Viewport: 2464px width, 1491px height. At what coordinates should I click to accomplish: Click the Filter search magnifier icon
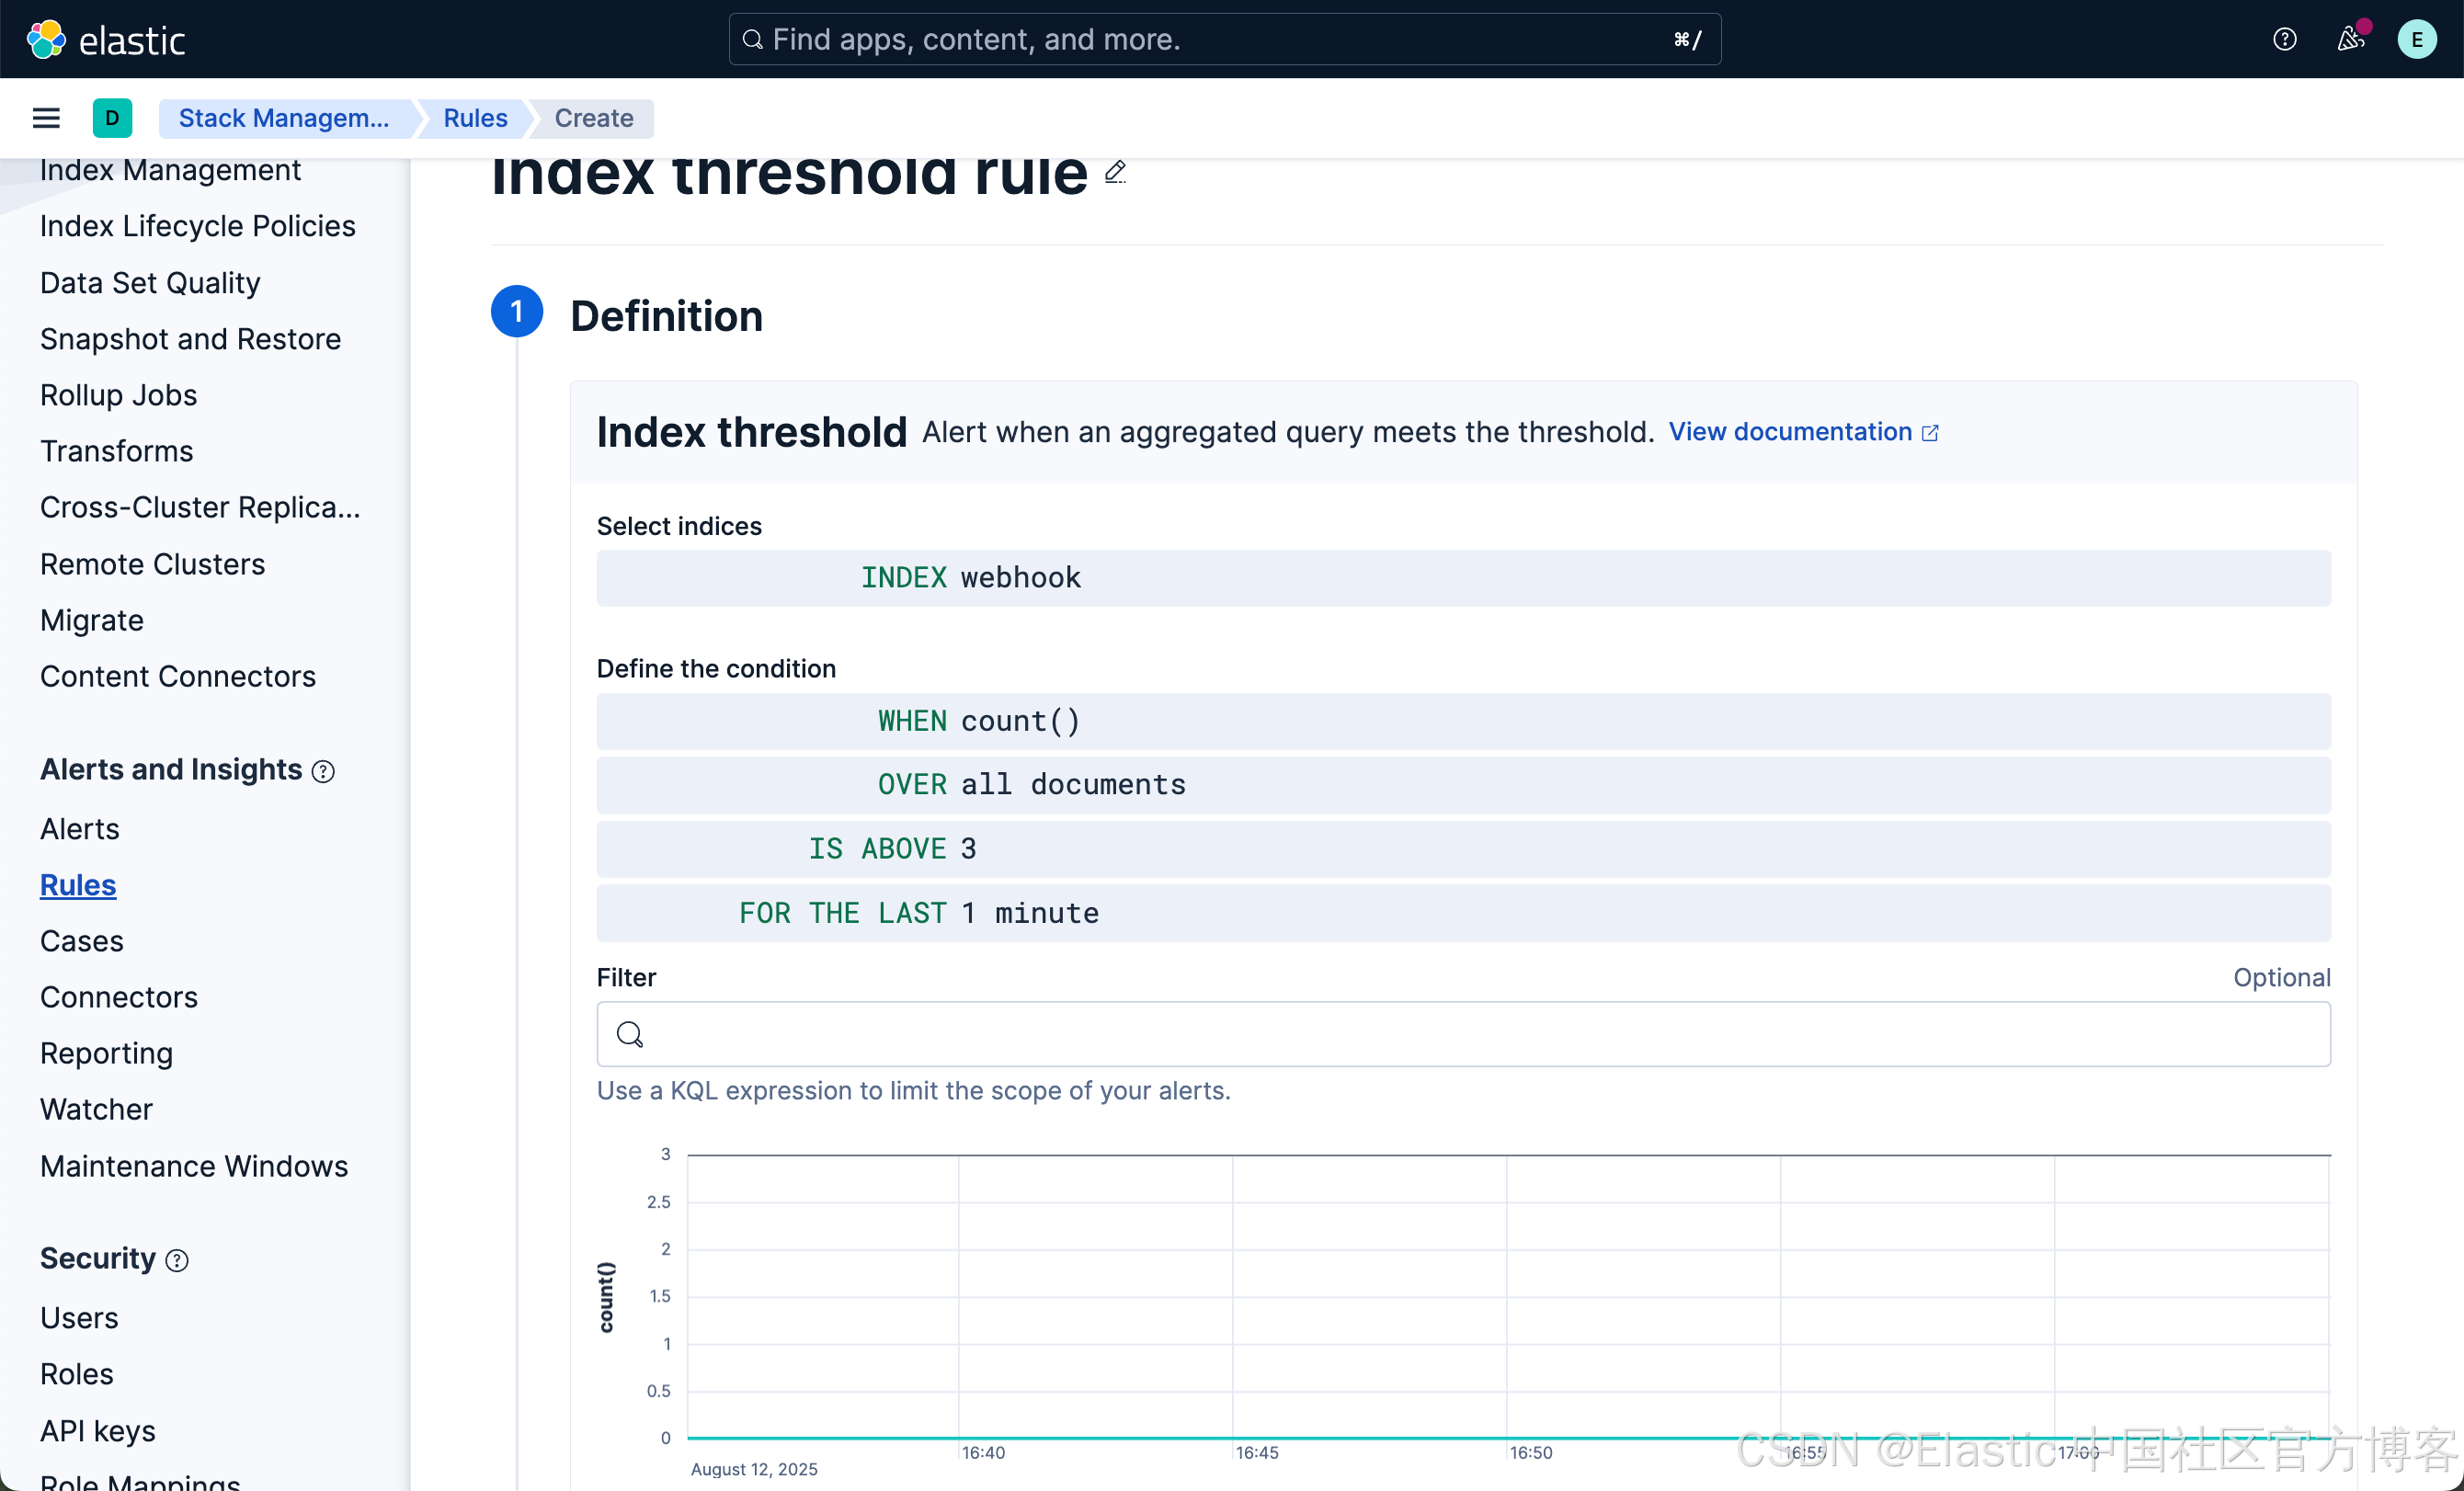629,1034
